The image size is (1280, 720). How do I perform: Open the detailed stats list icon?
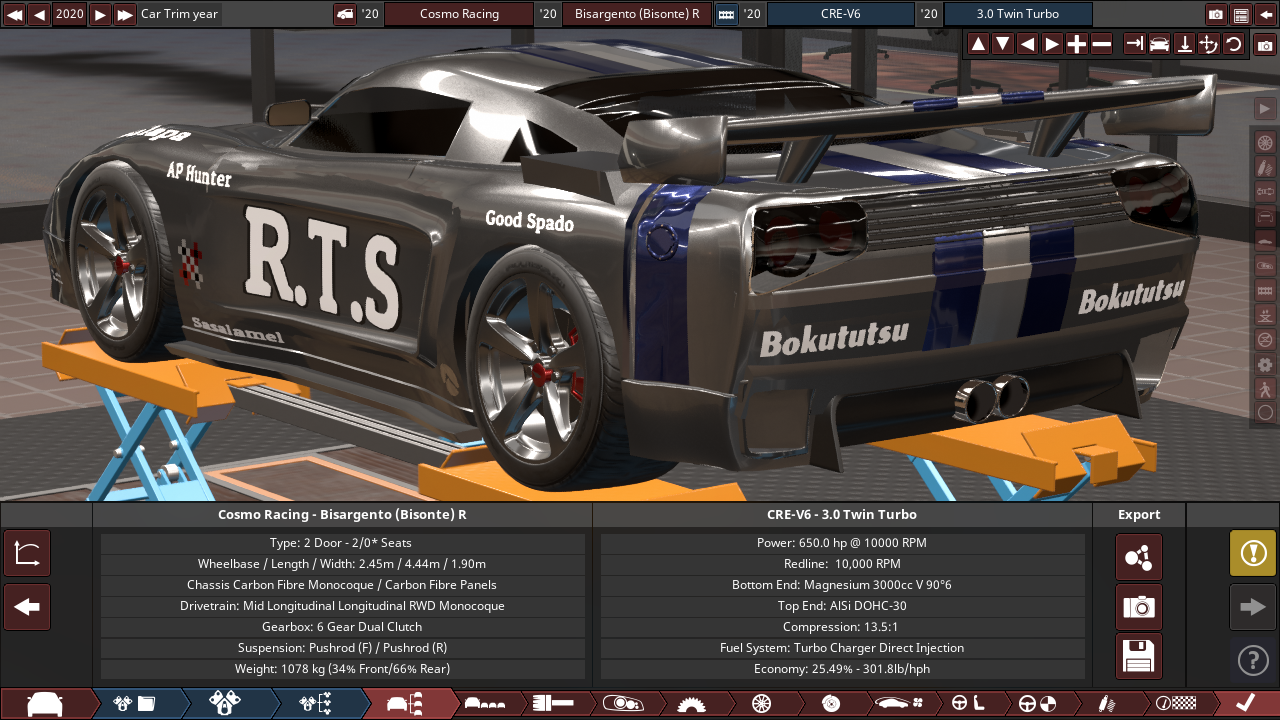[1241, 14]
